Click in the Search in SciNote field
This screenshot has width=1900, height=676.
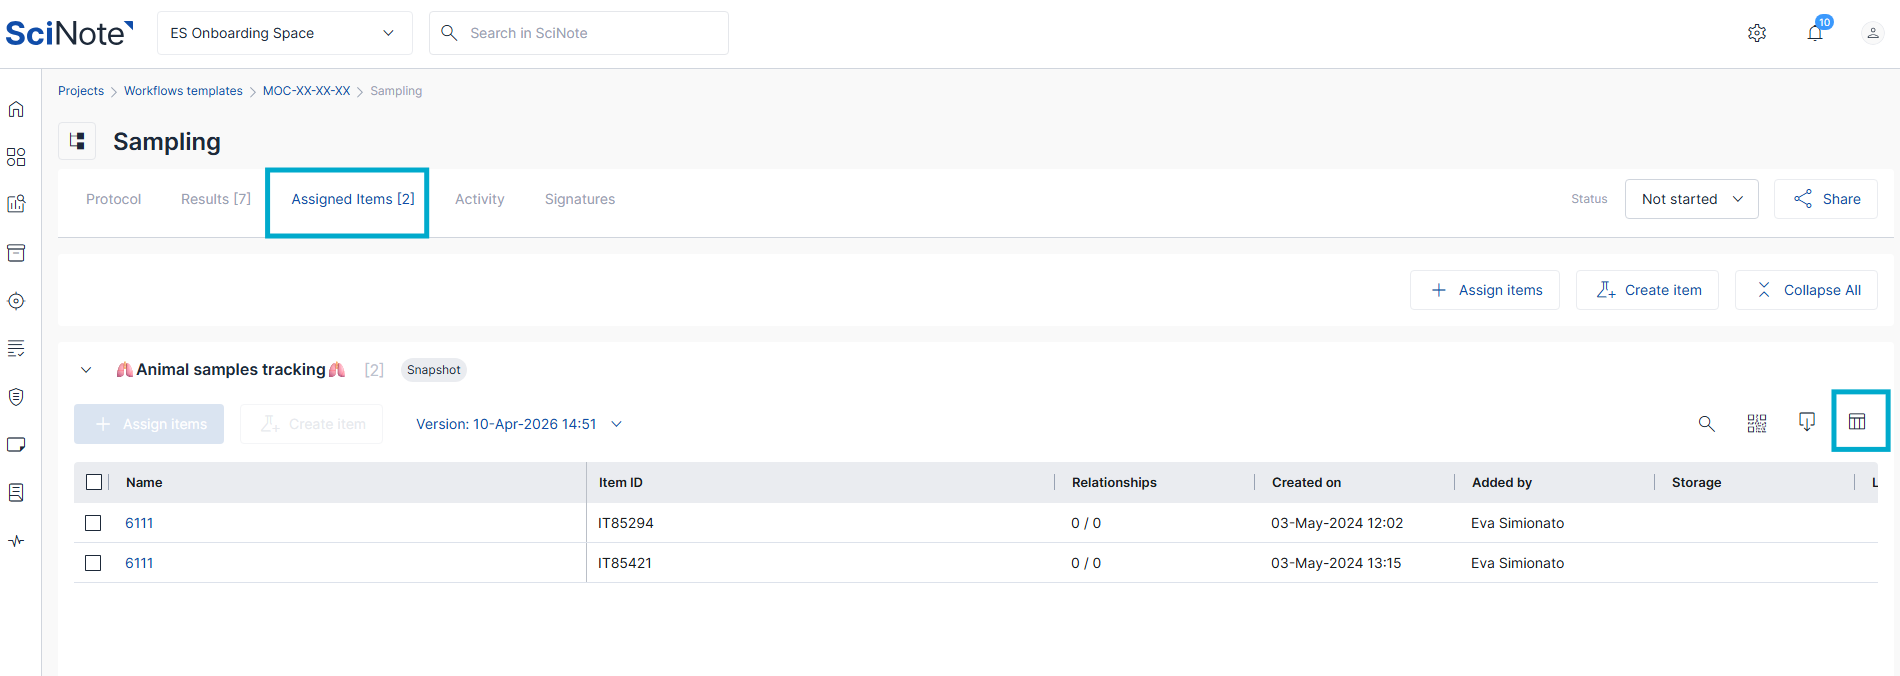[590, 33]
